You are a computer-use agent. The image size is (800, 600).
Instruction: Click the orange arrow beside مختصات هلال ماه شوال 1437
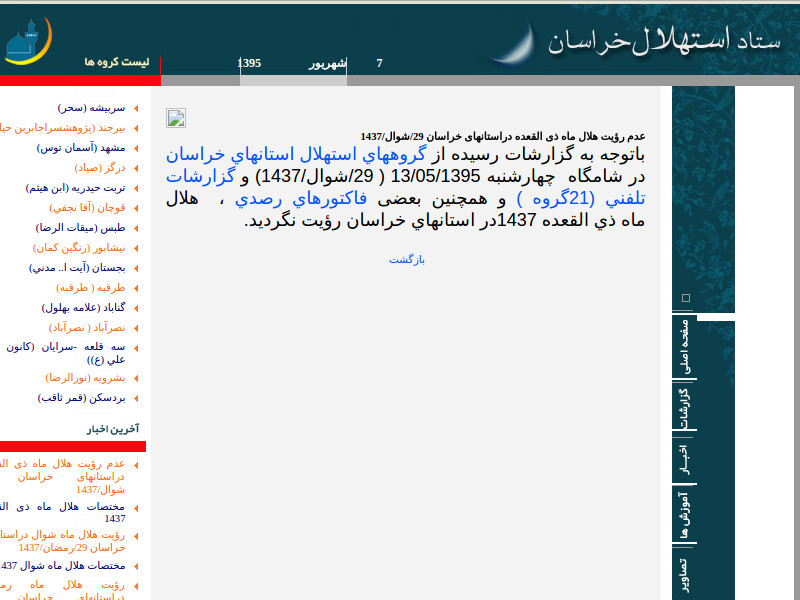tap(137, 566)
